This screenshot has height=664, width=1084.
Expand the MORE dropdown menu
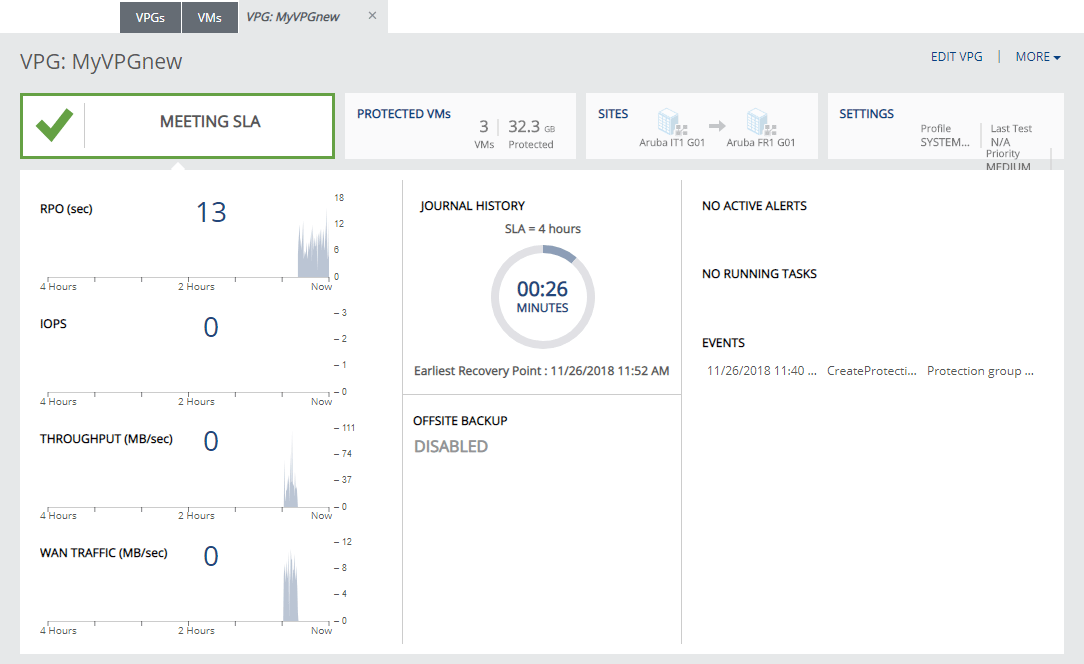[1038, 57]
